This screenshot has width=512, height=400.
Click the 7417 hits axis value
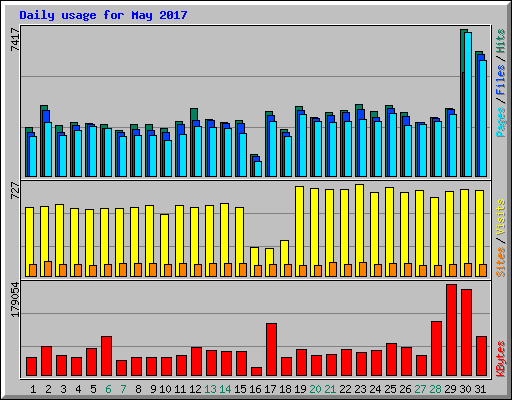pos(15,39)
